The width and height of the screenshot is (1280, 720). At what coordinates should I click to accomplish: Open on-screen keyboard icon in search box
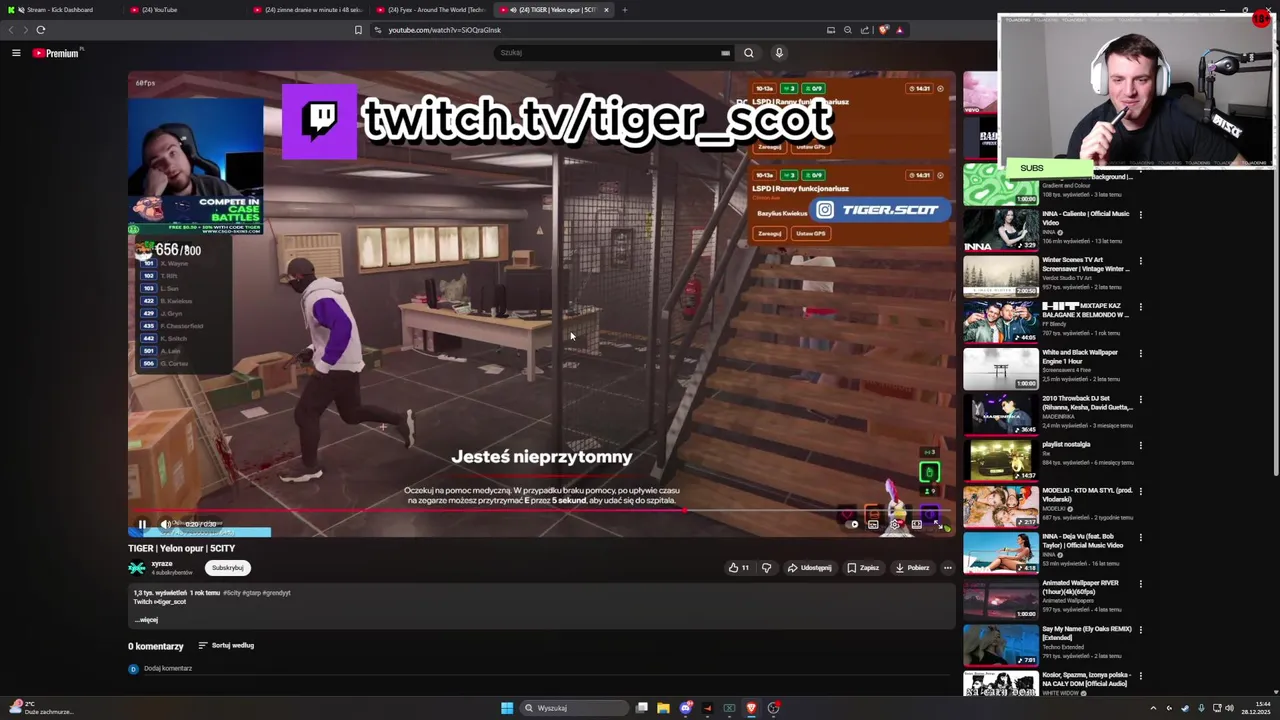[x=725, y=53]
